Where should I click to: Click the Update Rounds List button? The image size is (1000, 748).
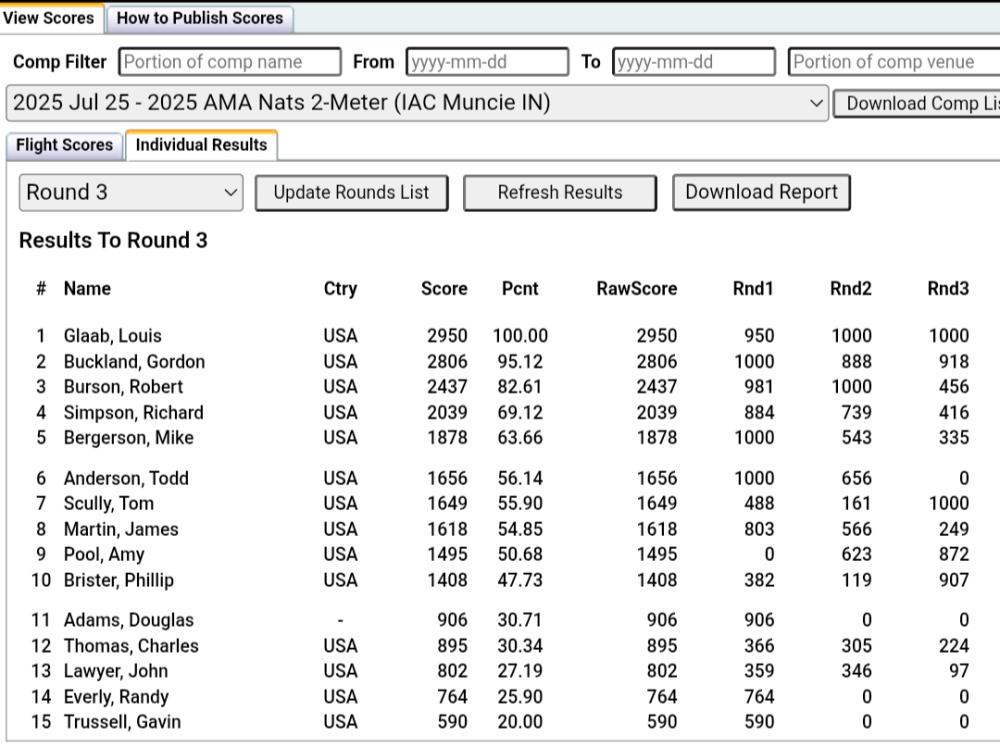pos(351,192)
